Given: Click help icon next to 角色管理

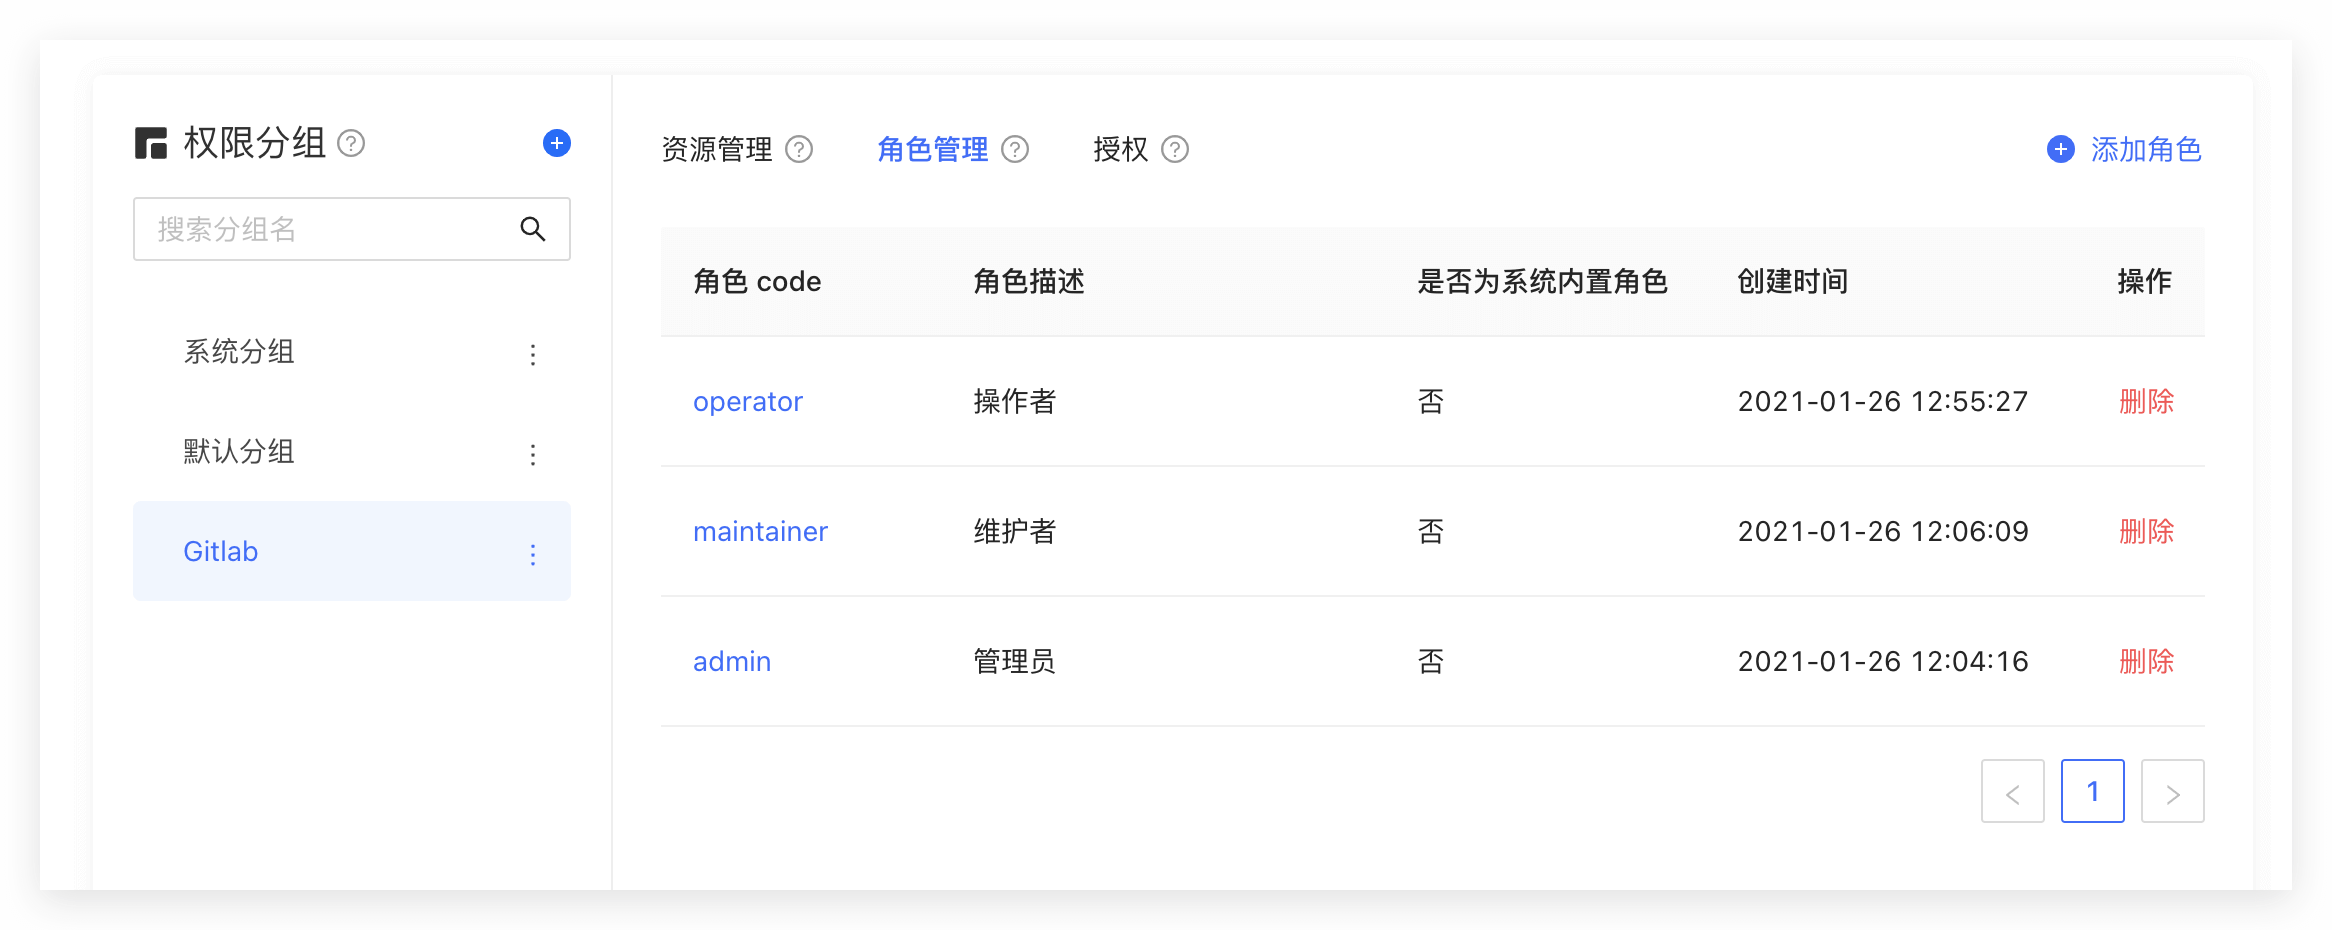Looking at the screenshot, I should click(1015, 150).
